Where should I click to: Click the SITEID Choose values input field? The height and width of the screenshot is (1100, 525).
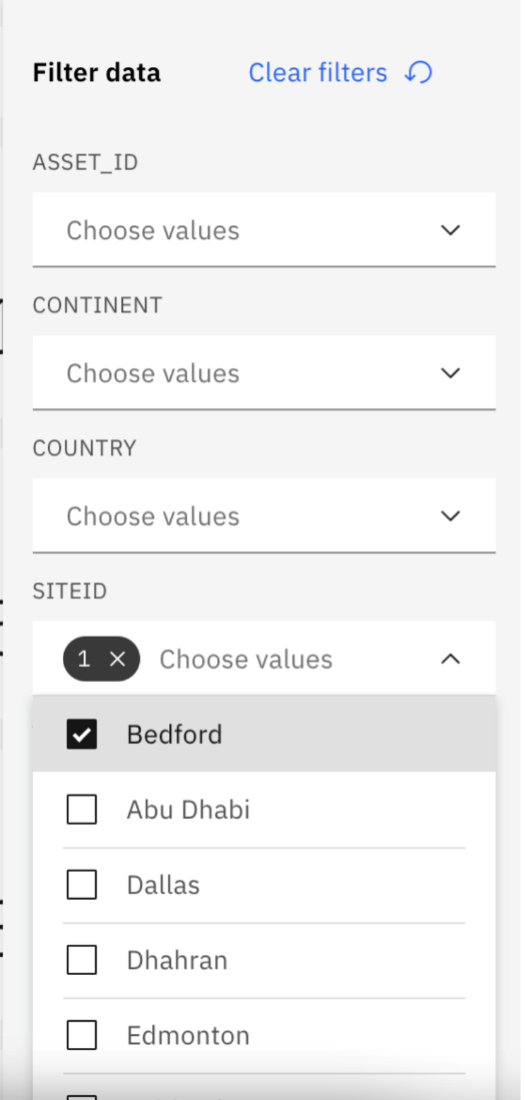coord(246,659)
